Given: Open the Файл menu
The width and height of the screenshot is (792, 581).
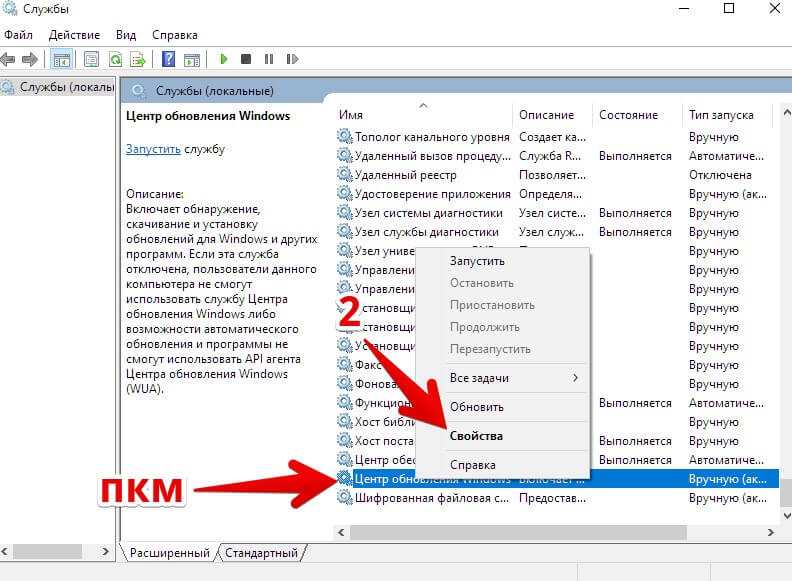Looking at the screenshot, I should 18,35.
